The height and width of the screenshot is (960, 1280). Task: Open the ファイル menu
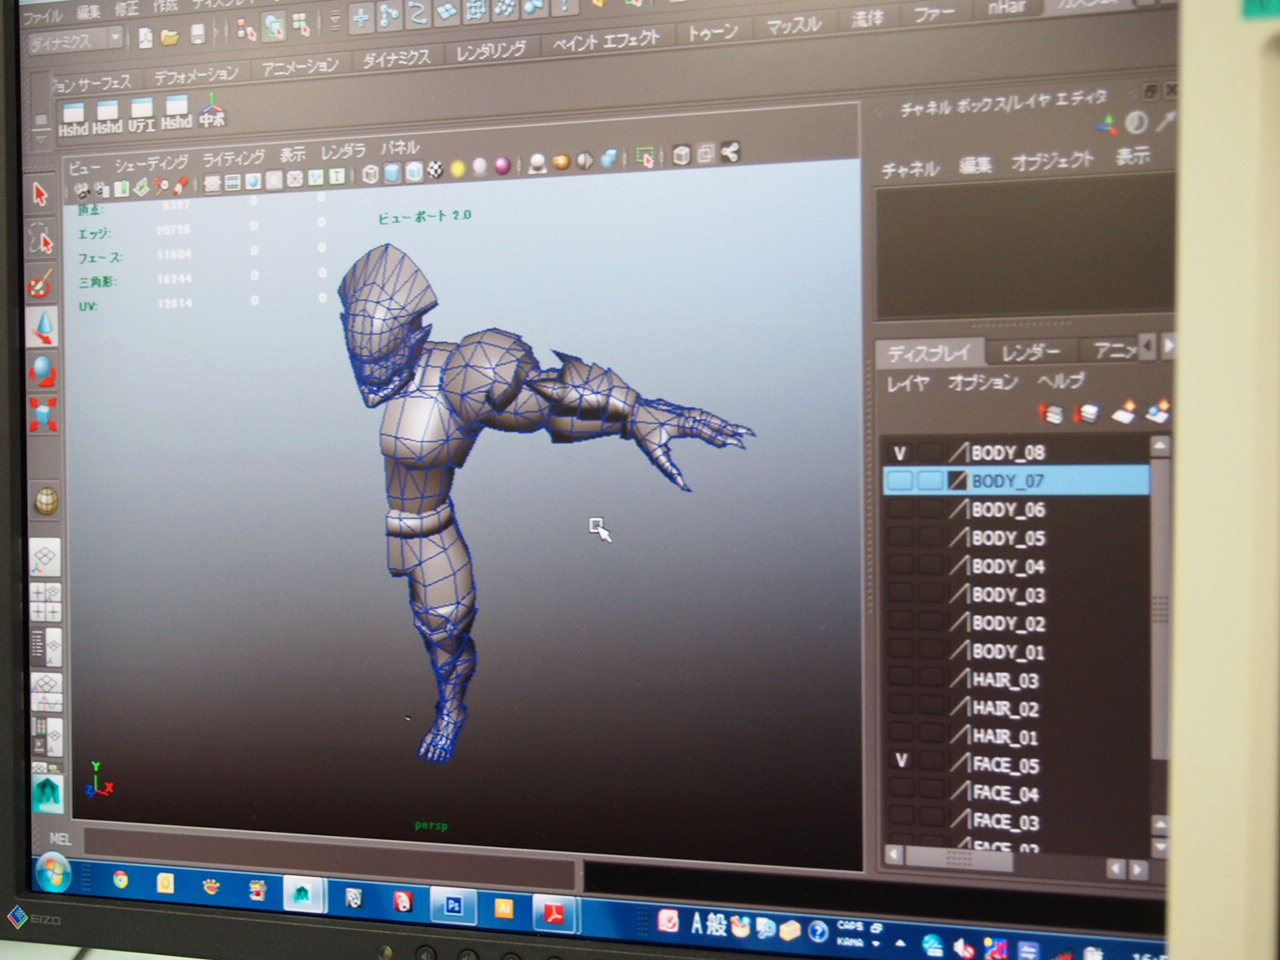coord(42,16)
